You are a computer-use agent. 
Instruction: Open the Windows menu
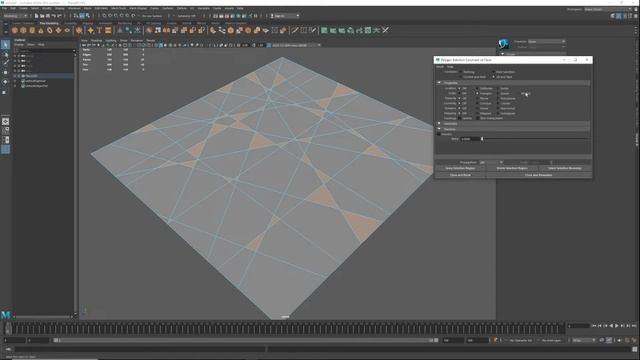[x=74, y=8]
